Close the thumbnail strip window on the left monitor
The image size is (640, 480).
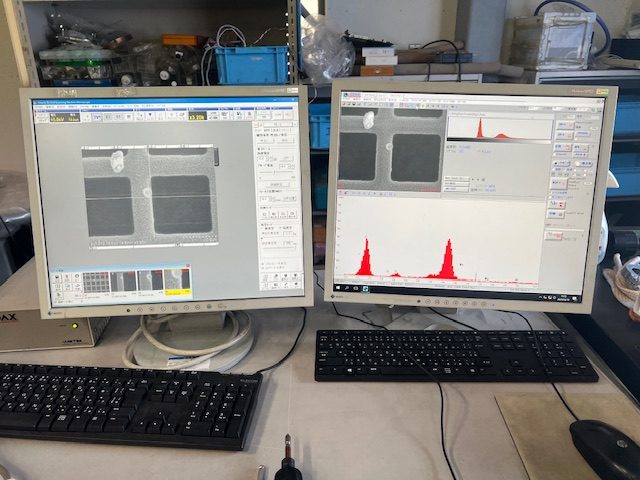point(188,266)
